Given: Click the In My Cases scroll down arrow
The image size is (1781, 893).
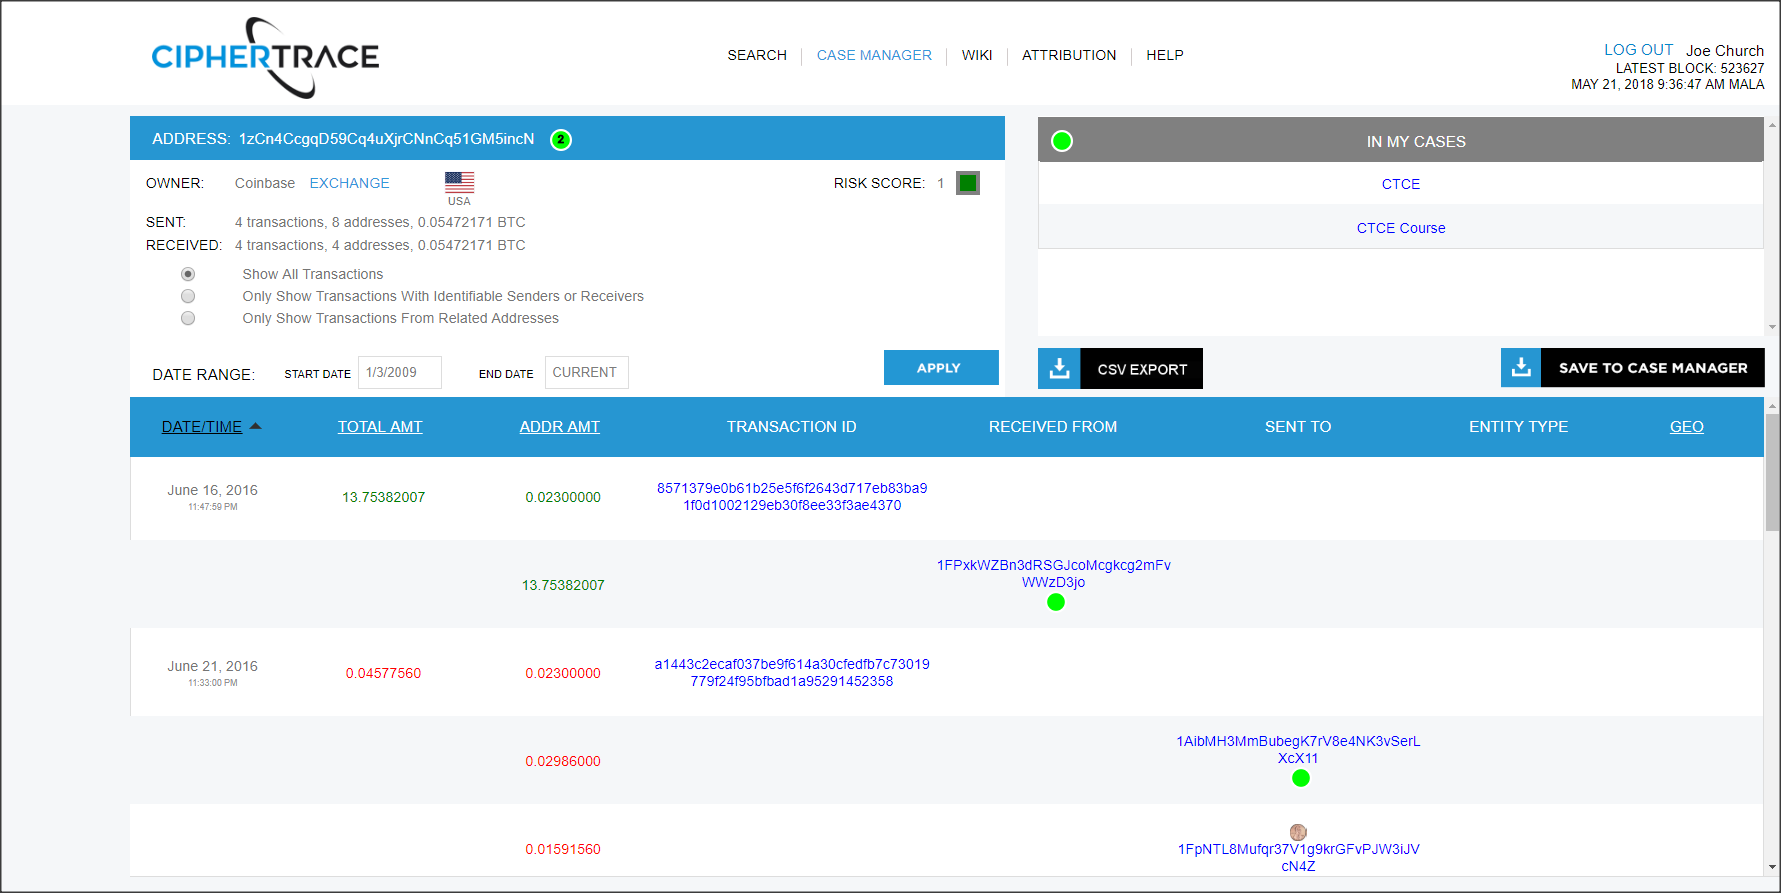Looking at the screenshot, I should 1772,327.
